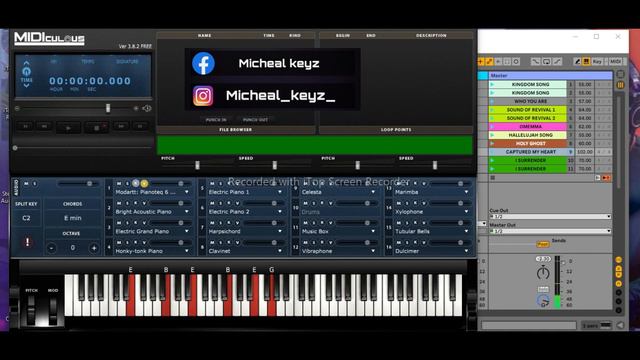The width and height of the screenshot is (640, 360).
Task: Click the time mode down arrow
Action: coord(26,86)
